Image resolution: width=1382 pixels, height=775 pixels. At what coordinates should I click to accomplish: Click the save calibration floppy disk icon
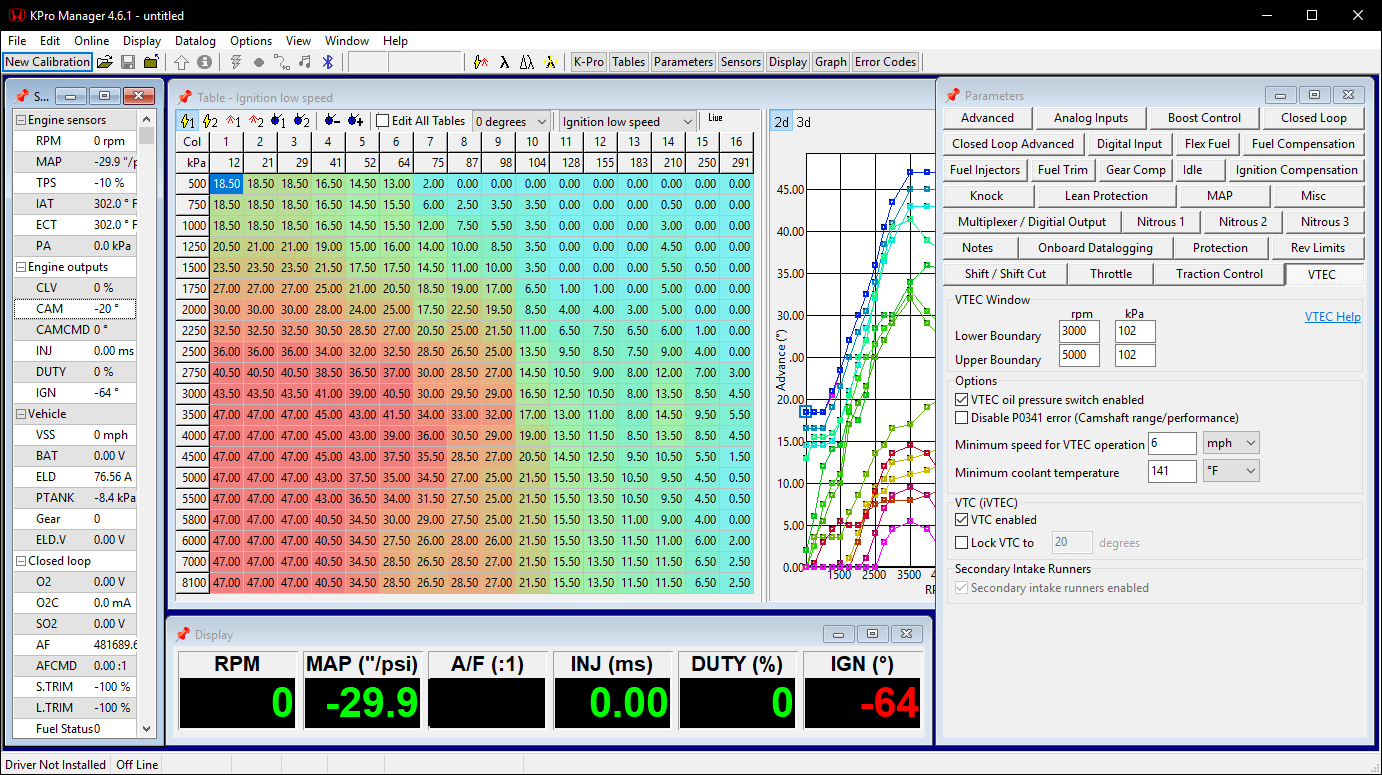pyautogui.click(x=128, y=62)
